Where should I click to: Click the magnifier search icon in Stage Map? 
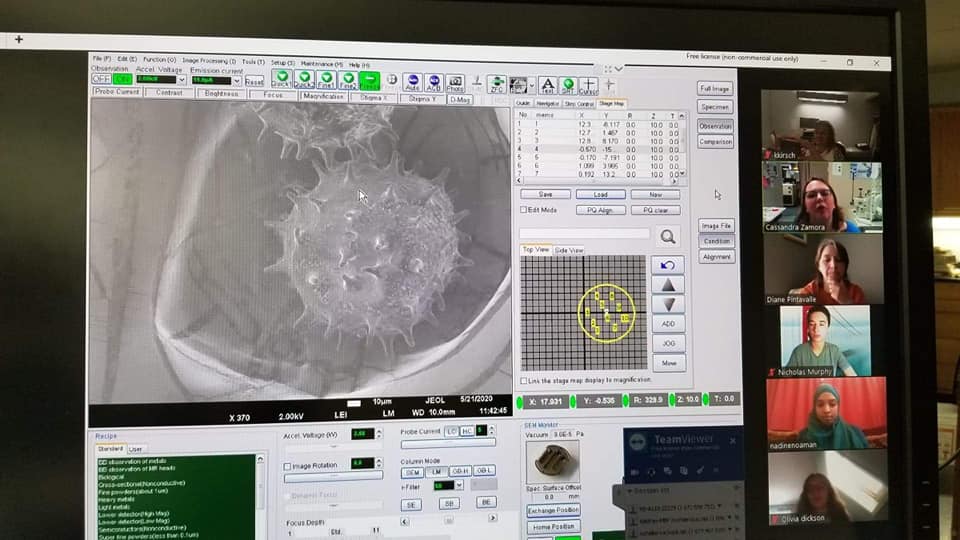click(x=668, y=236)
